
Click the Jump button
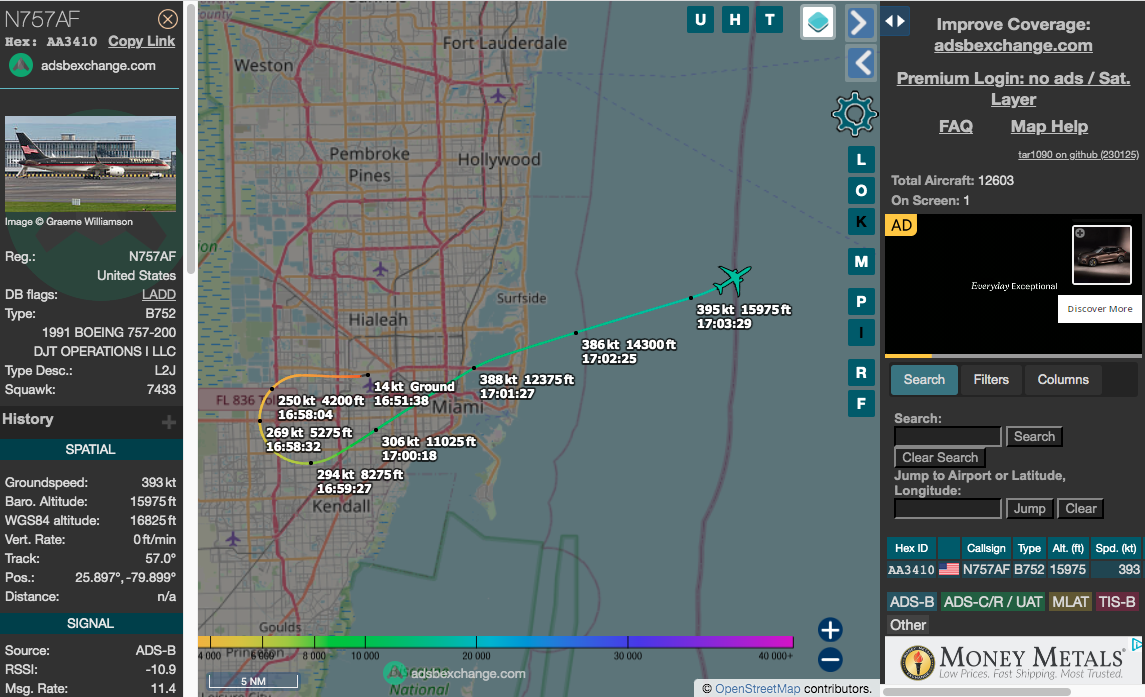tap(1030, 509)
